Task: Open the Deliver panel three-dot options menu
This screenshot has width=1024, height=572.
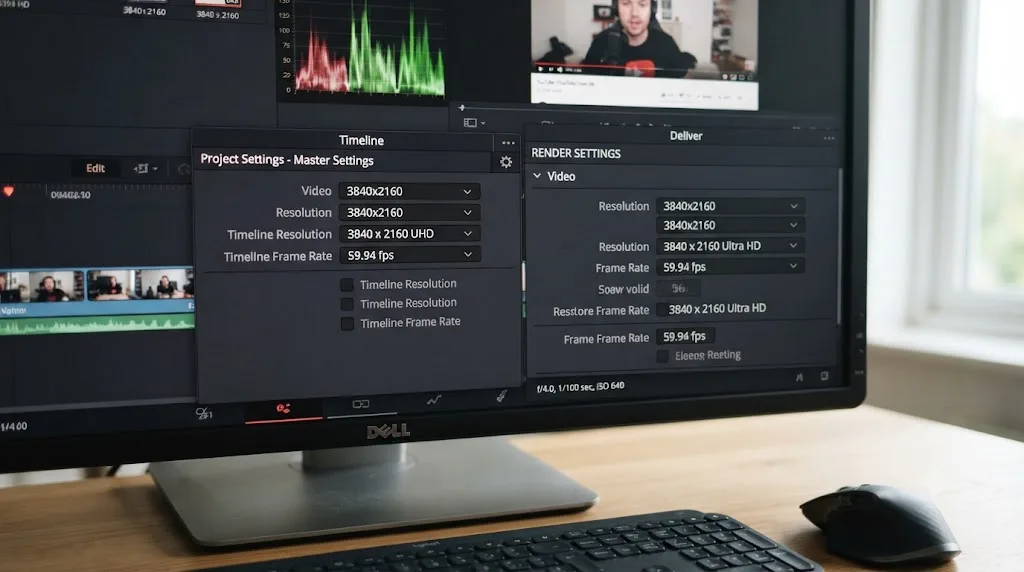Action: [x=829, y=138]
